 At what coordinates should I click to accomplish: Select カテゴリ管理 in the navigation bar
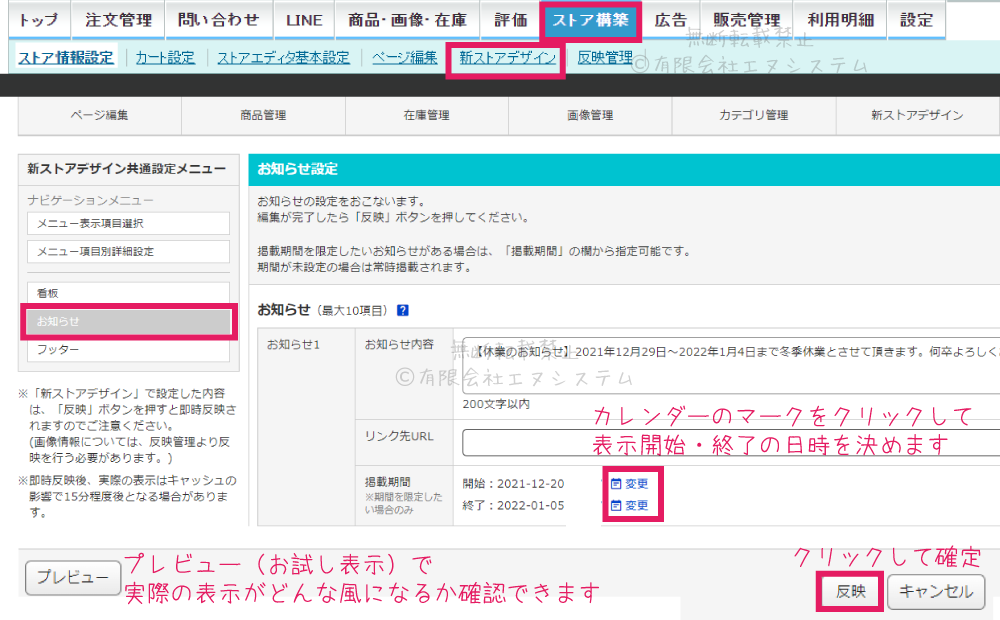pos(754,115)
